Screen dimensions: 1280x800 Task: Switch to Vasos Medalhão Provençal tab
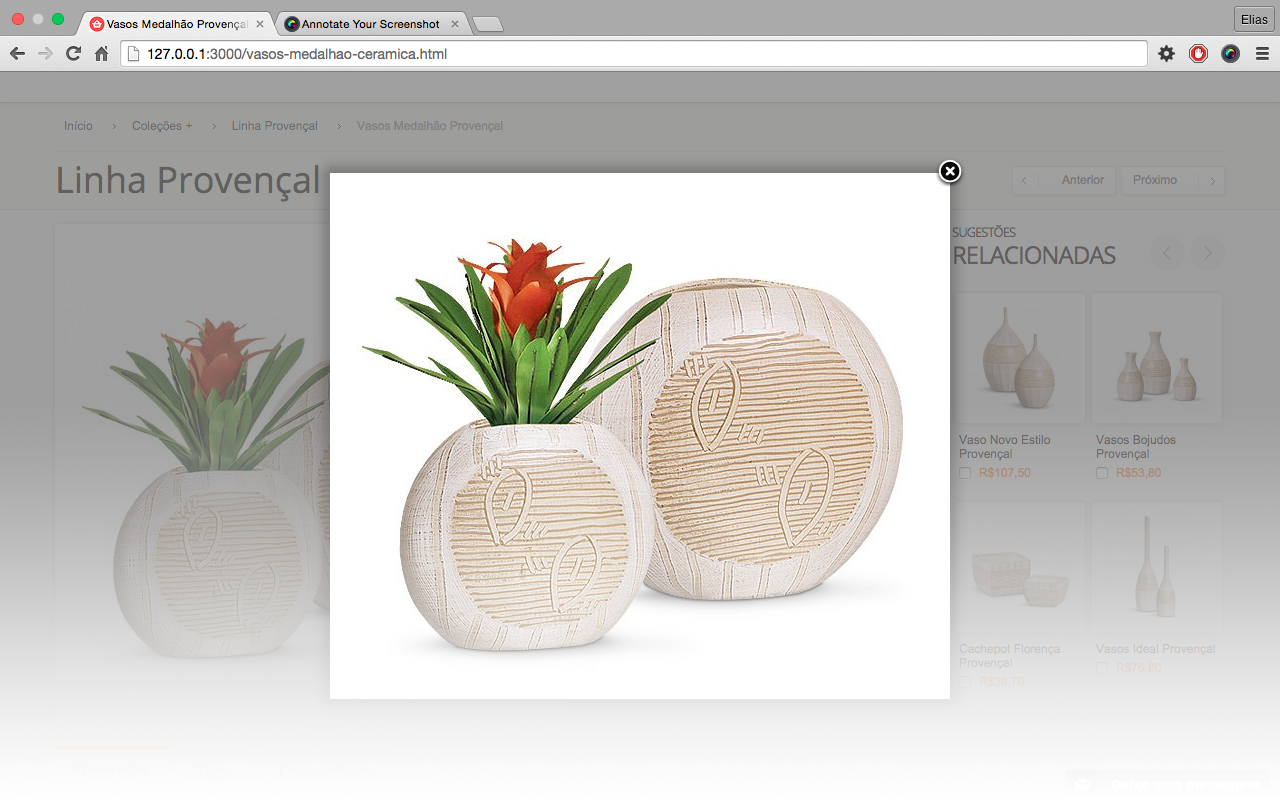(x=174, y=24)
